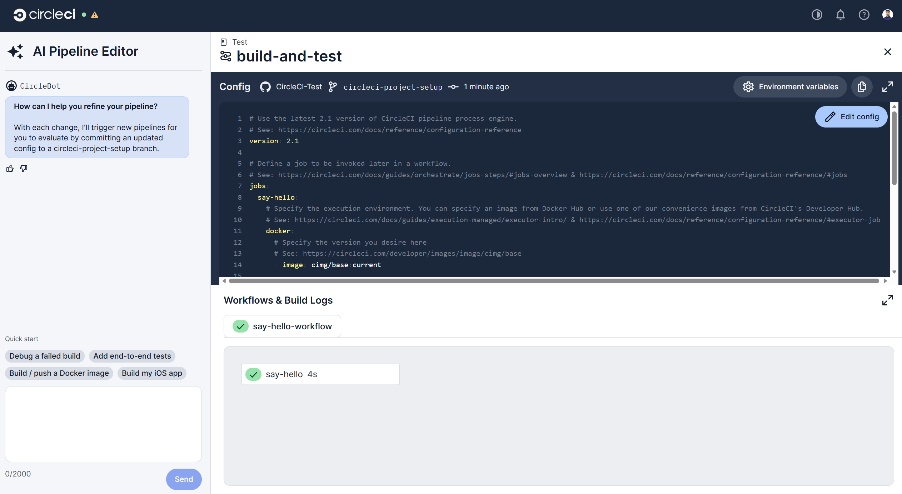Expand the Config editor fullscreen

[887, 87]
